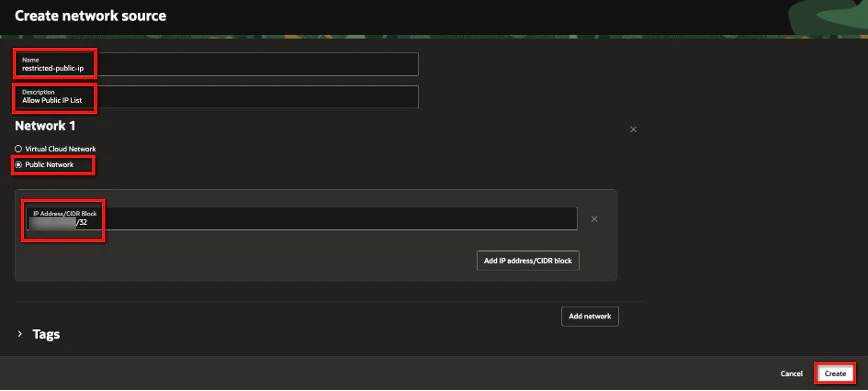Remove Network 1 with its X icon

pyautogui.click(x=633, y=129)
